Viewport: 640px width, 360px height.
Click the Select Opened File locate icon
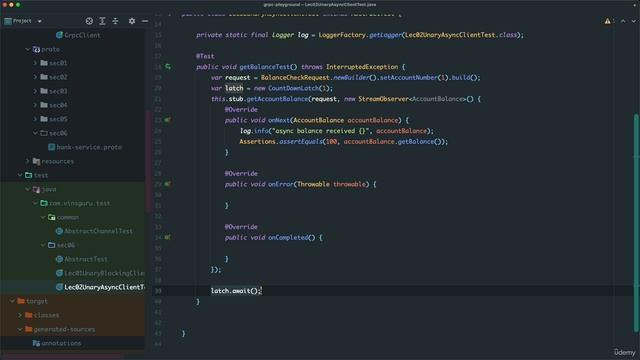[89, 21]
